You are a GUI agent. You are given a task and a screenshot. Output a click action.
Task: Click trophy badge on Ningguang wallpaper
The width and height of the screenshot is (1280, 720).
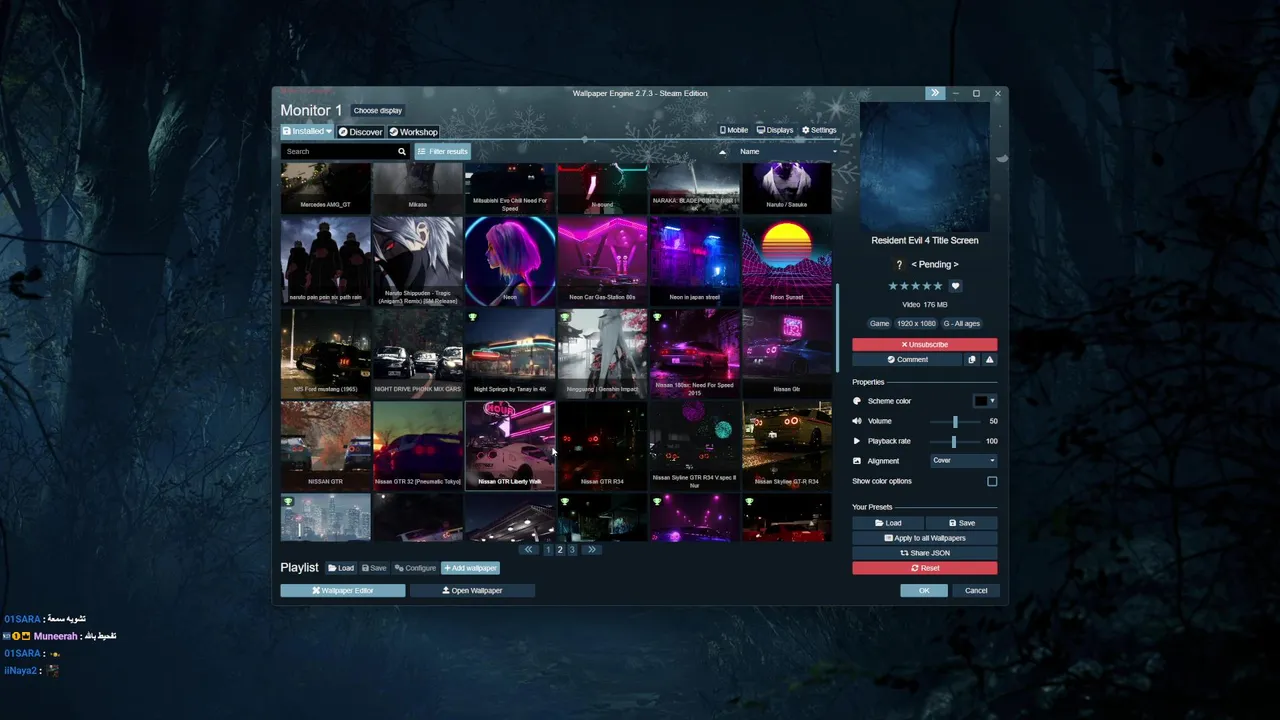(x=565, y=317)
